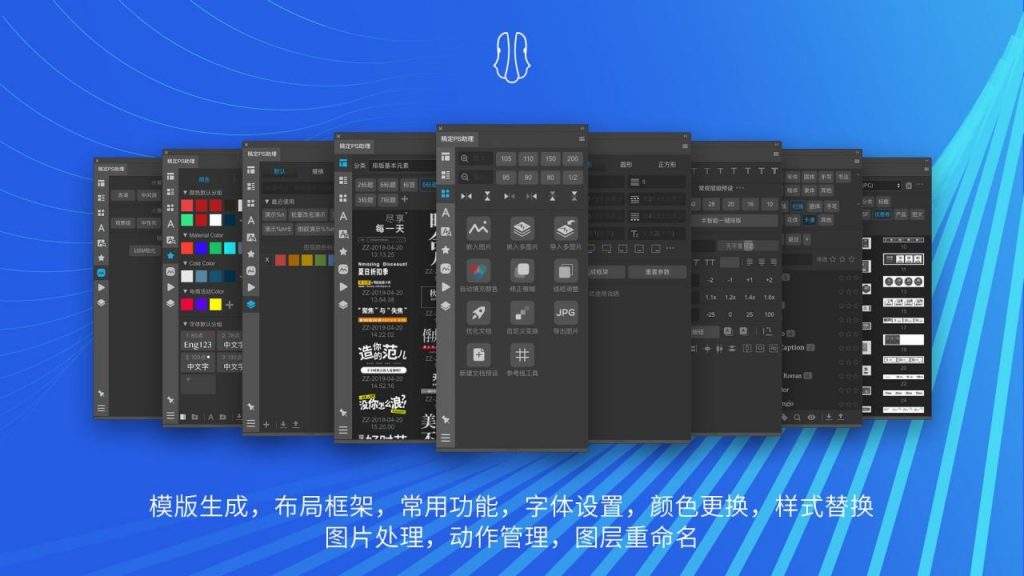Select the 参考线工具 grid icon

coord(521,354)
